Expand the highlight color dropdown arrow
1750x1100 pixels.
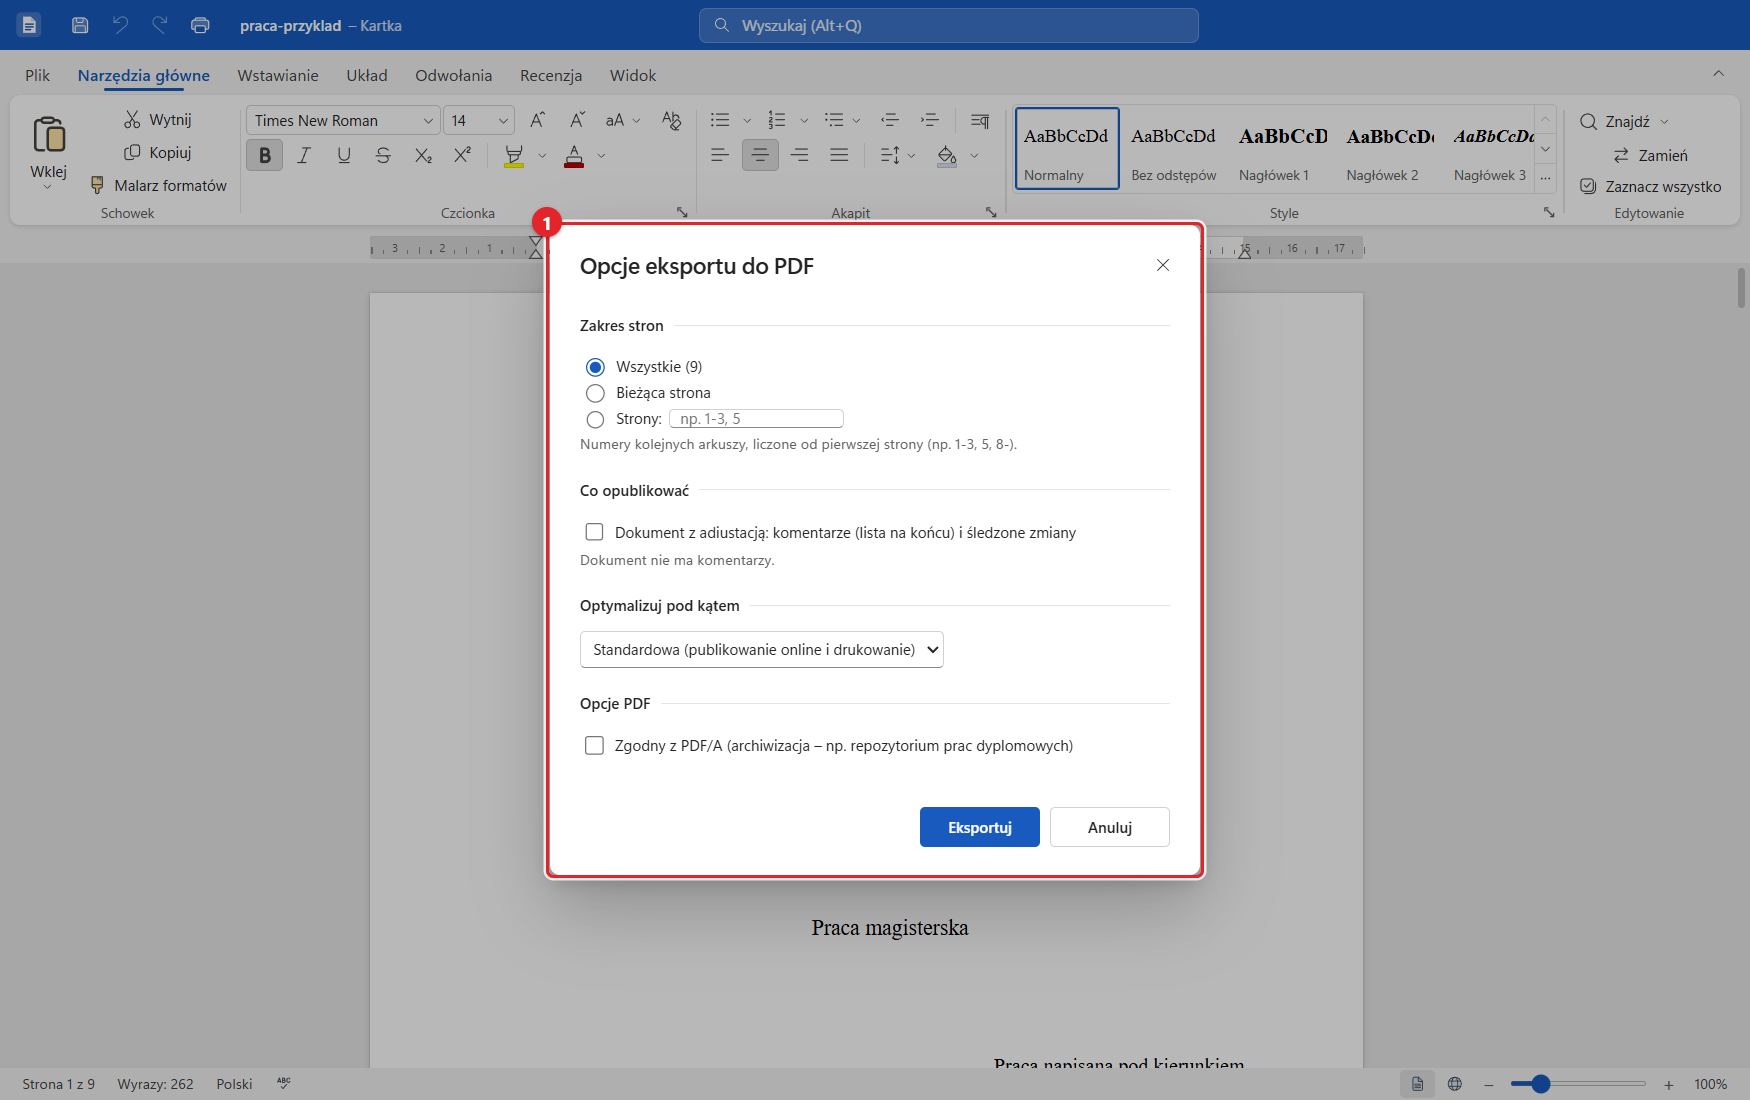[x=542, y=155]
